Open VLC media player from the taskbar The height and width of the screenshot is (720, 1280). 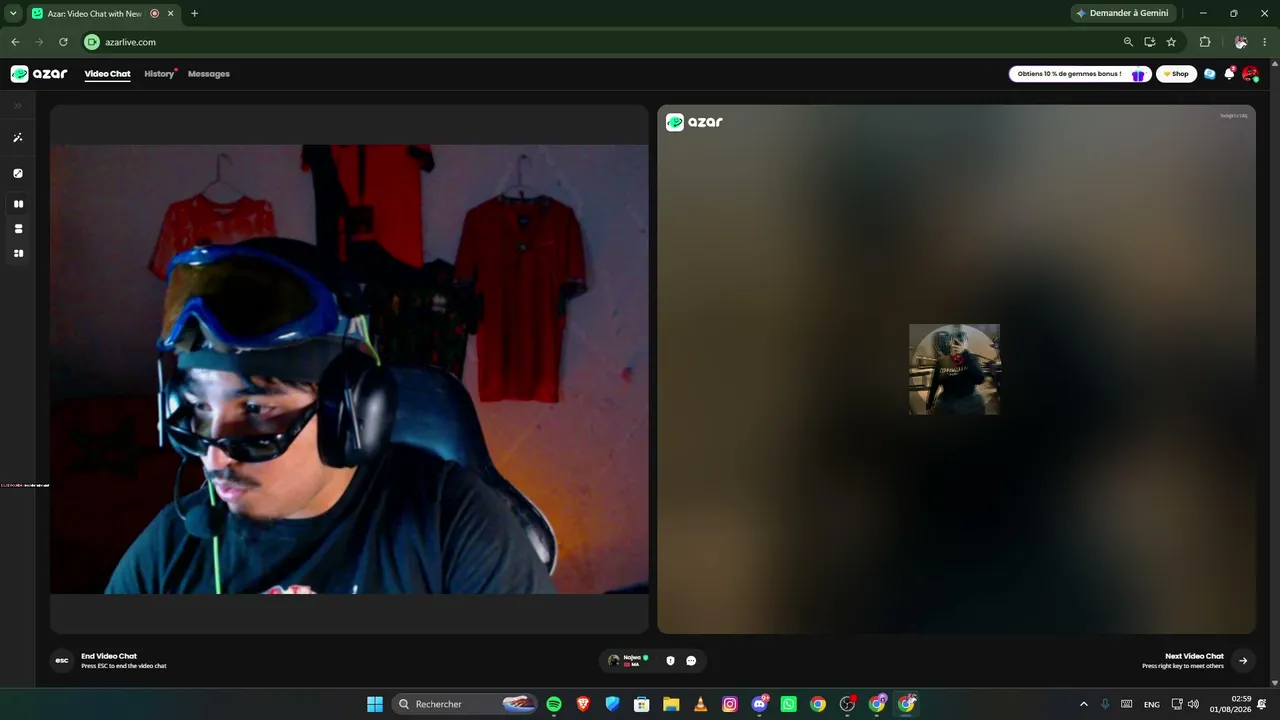[x=700, y=704]
